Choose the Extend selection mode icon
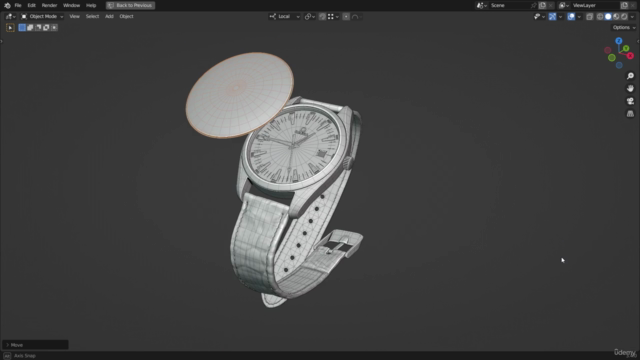The image size is (640, 360). point(30,27)
